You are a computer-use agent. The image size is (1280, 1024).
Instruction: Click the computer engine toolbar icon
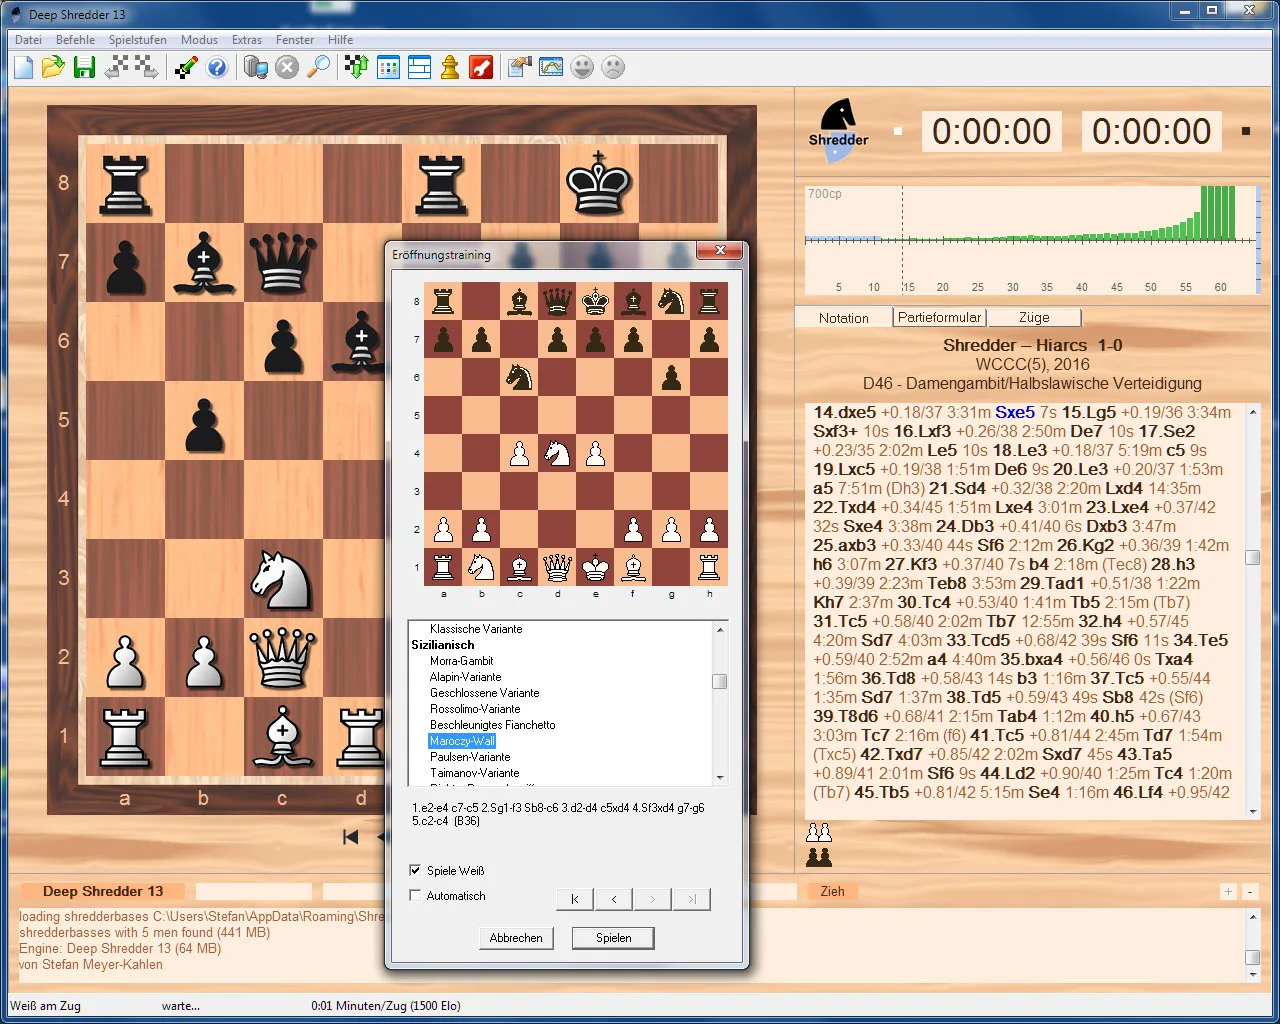click(256, 67)
